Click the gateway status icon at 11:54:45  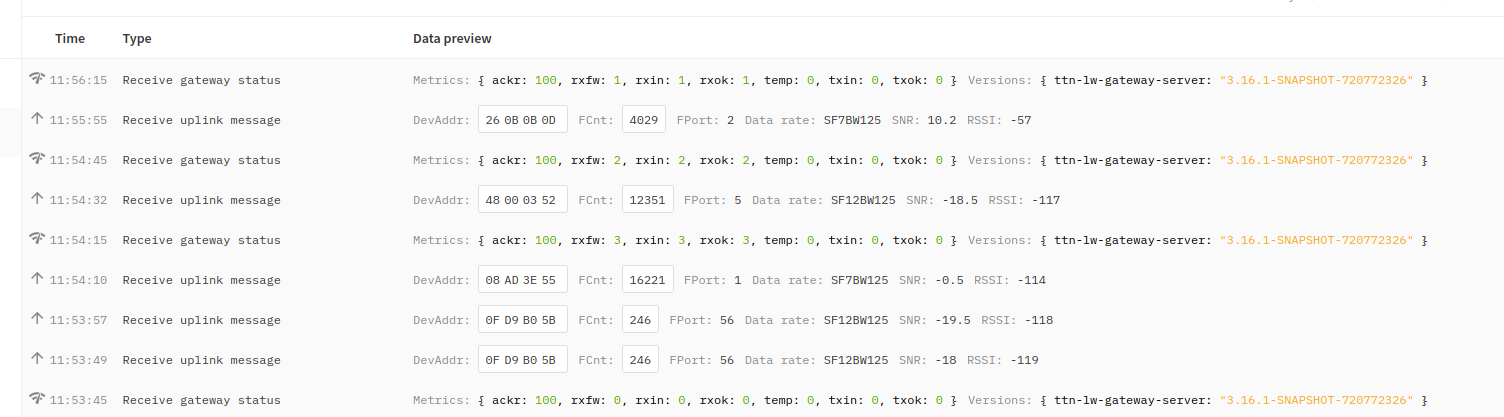pos(37,159)
